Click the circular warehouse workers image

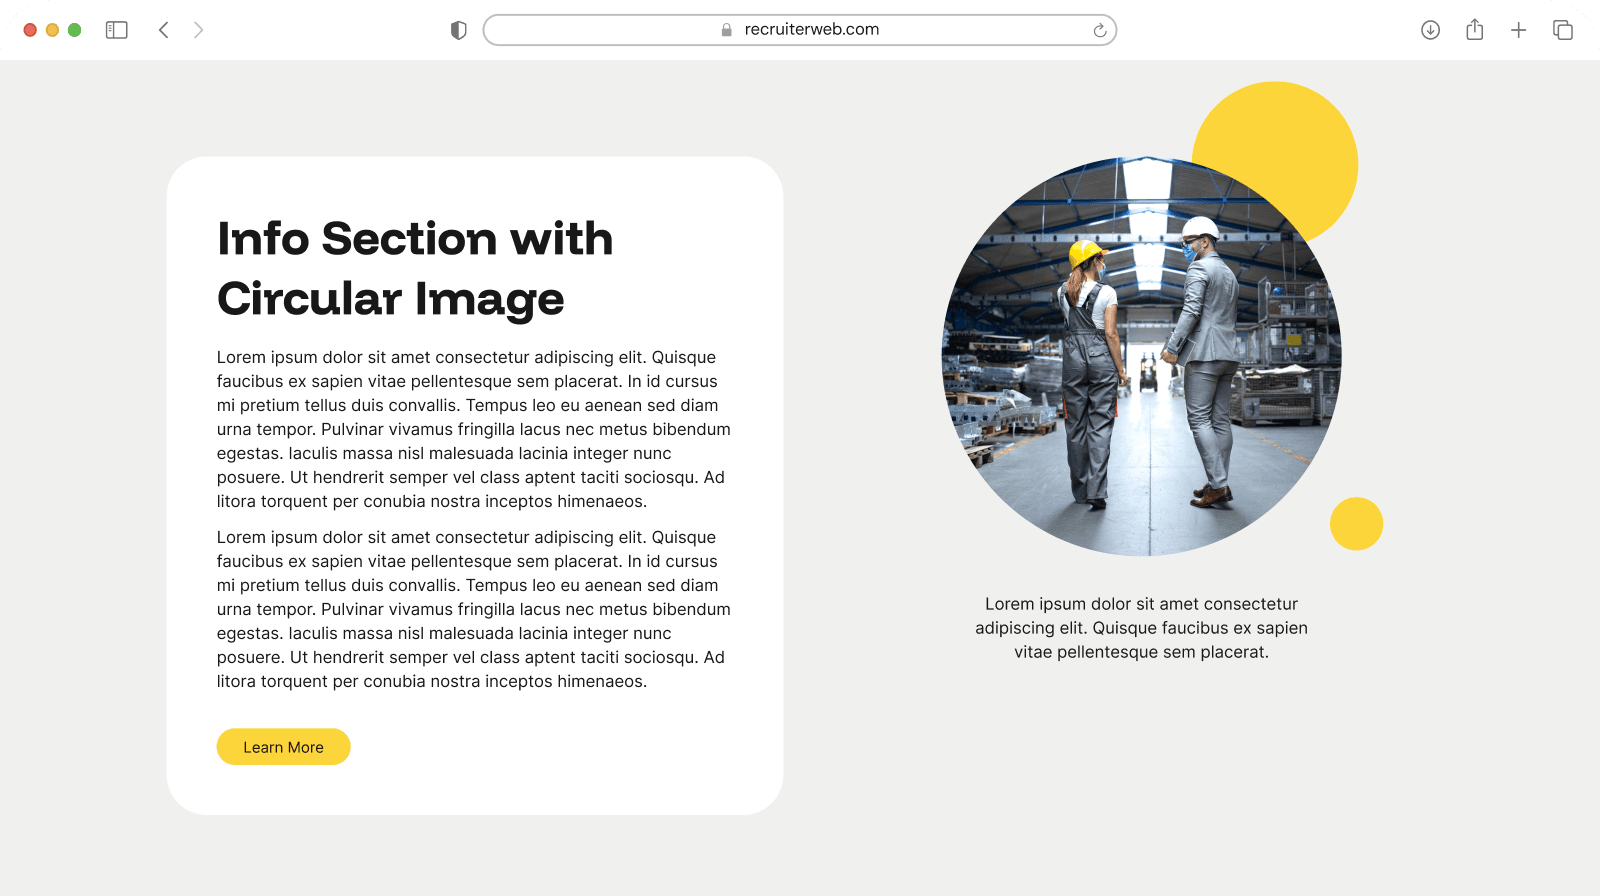1141,357
